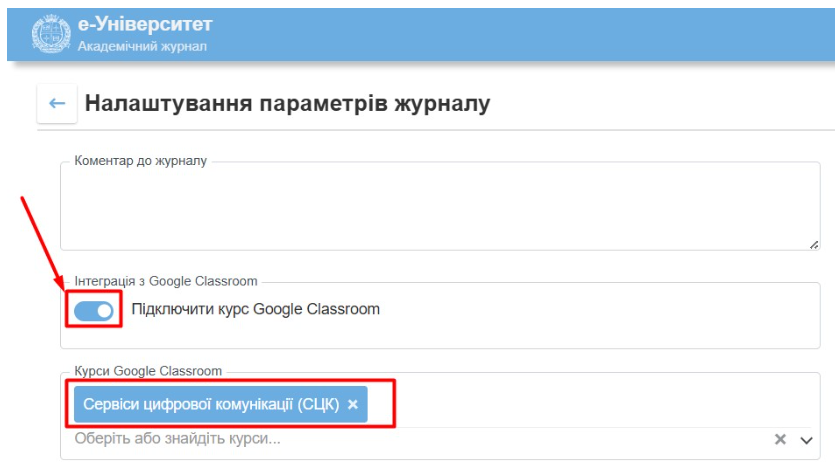Expand the courses dropdown chevron

click(x=806, y=440)
